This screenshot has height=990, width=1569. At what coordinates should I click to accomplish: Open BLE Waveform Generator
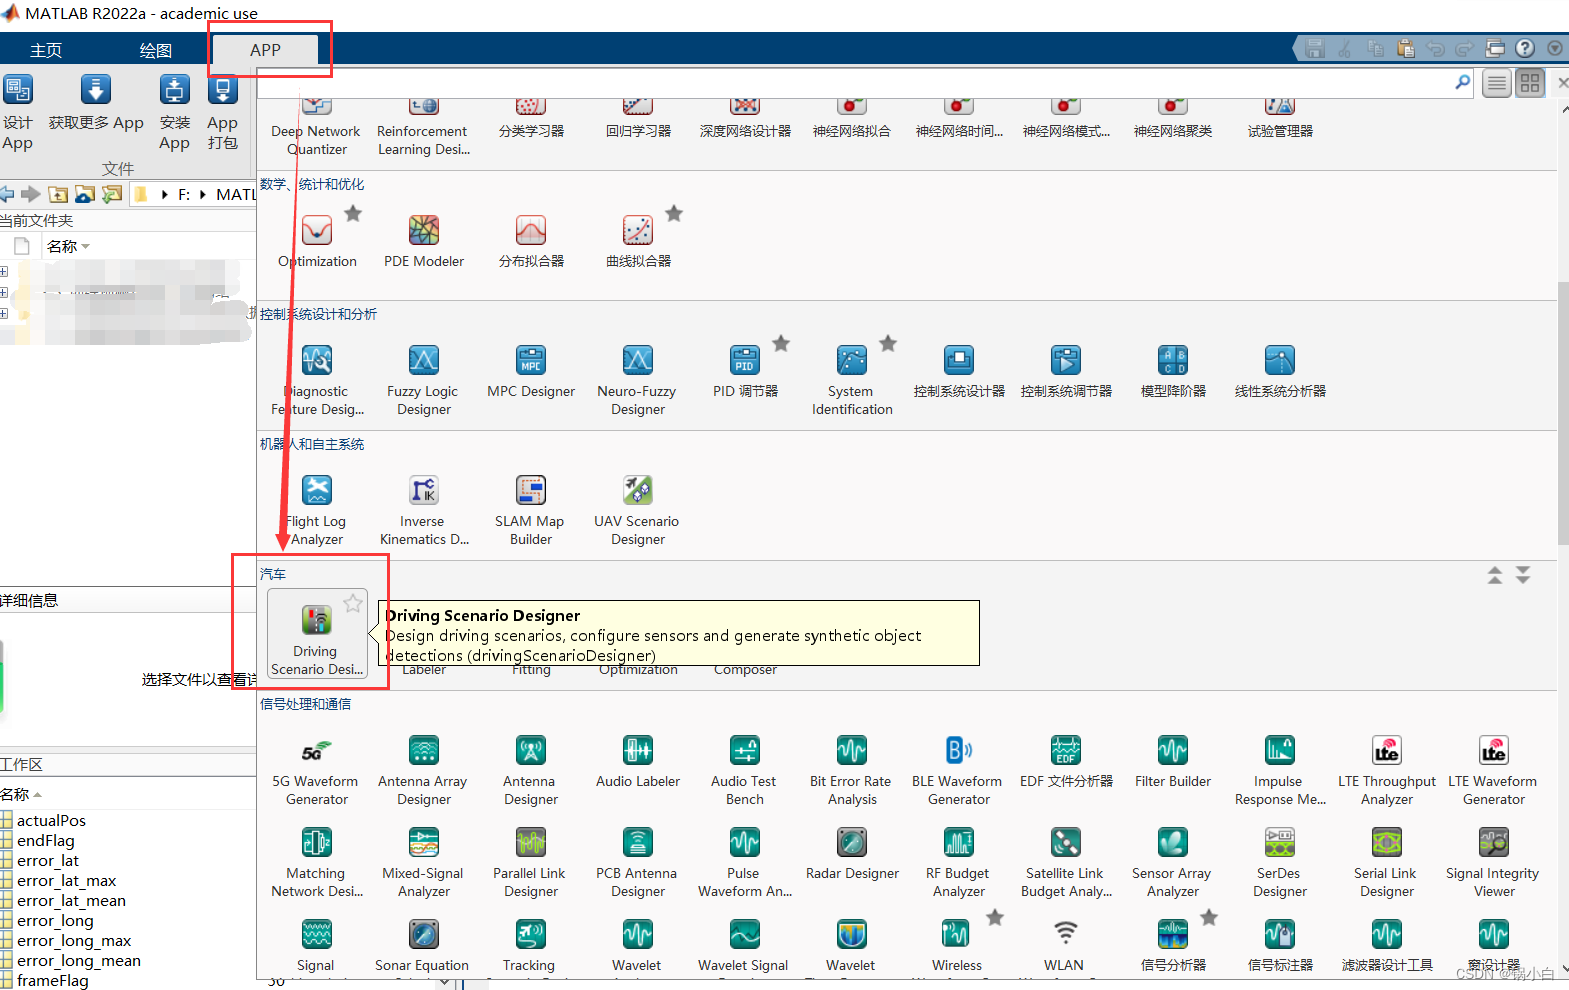tap(959, 770)
